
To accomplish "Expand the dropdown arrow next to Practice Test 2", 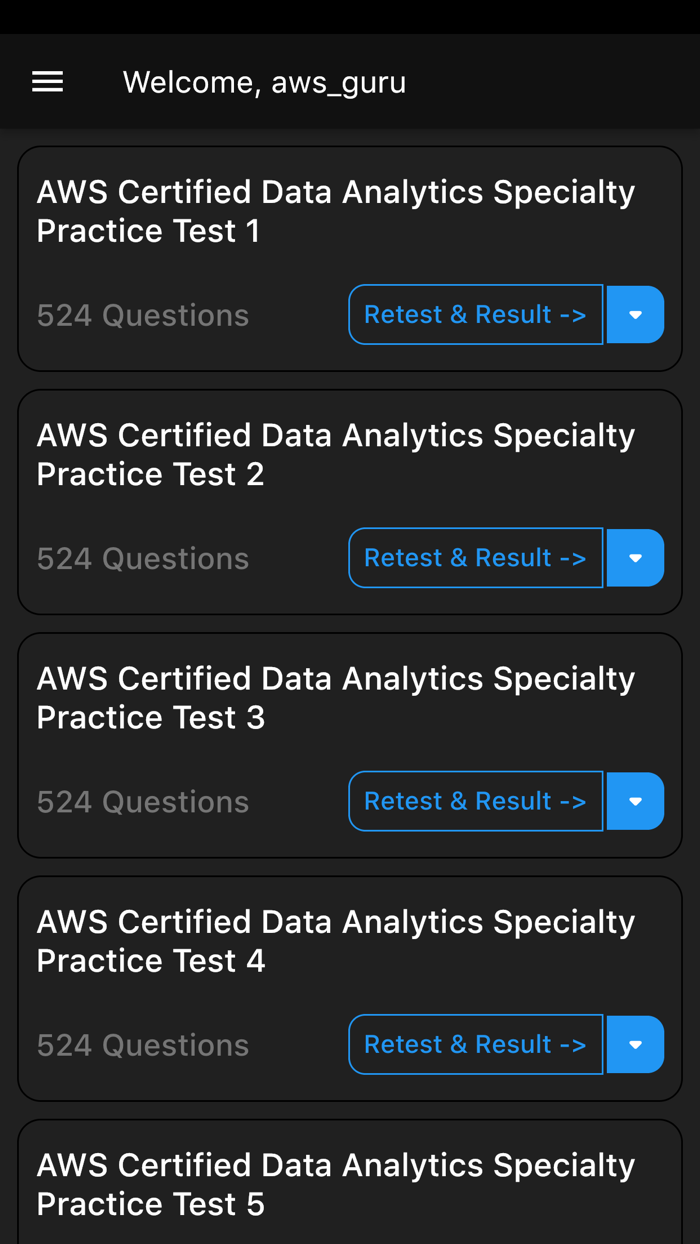I will point(635,557).
